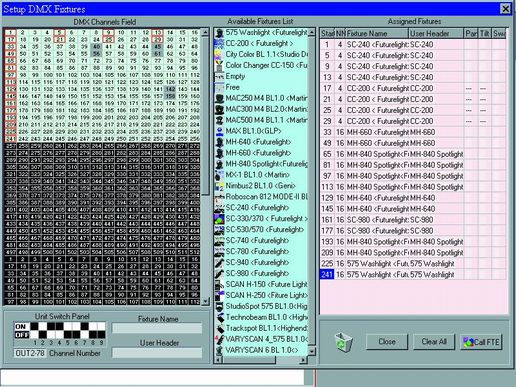Image resolution: width=516 pixels, height=387 pixels.
Task: Select assigned fixture row starting at 241
Action: 413,275
